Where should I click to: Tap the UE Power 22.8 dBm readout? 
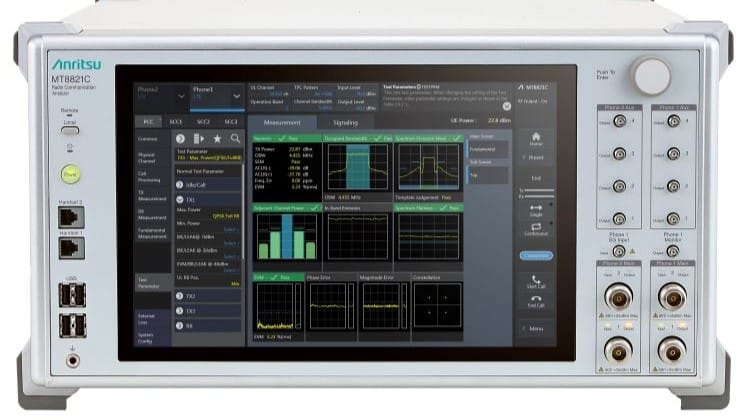[x=481, y=121]
